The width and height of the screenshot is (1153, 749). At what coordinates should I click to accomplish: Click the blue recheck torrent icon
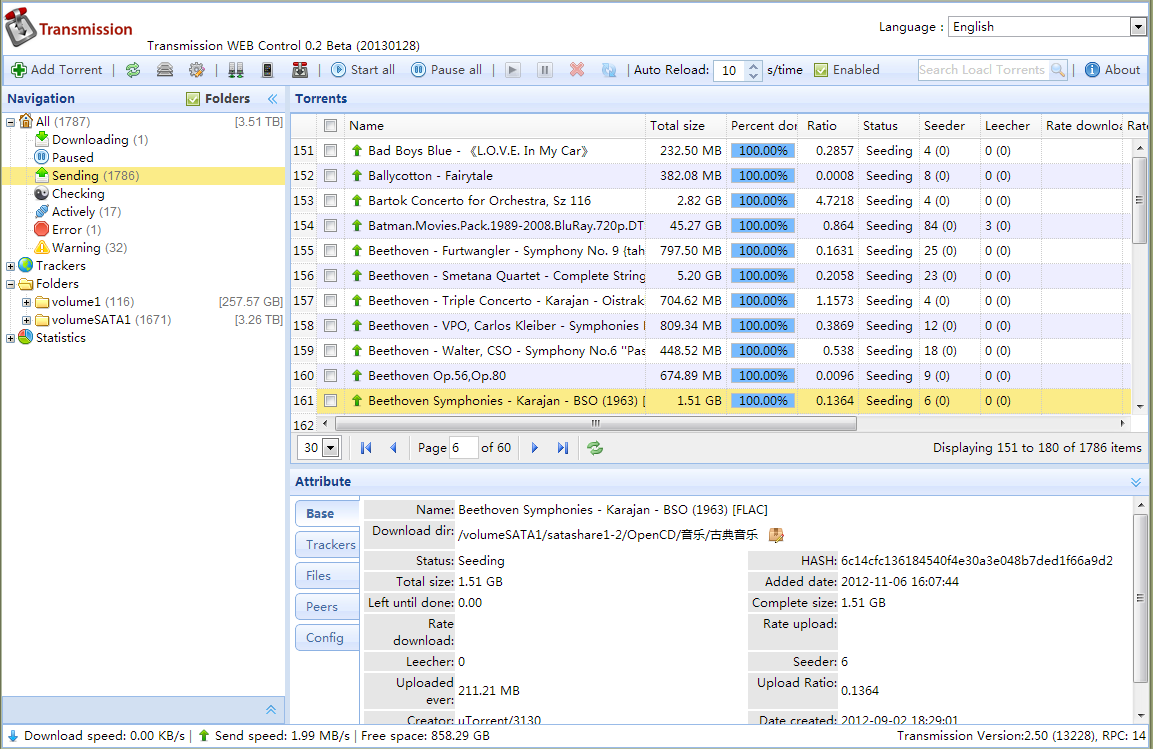pyautogui.click(x=609, y=70)
